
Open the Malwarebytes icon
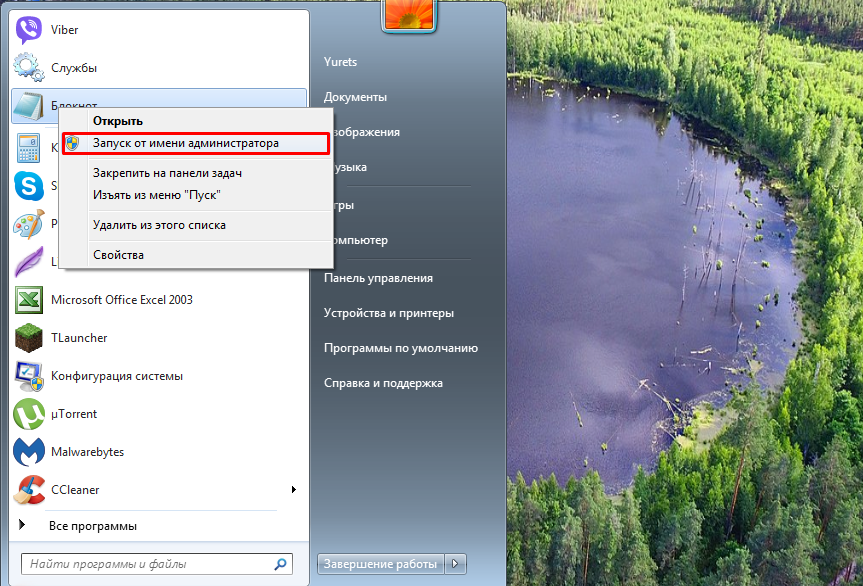click(29, 452)
